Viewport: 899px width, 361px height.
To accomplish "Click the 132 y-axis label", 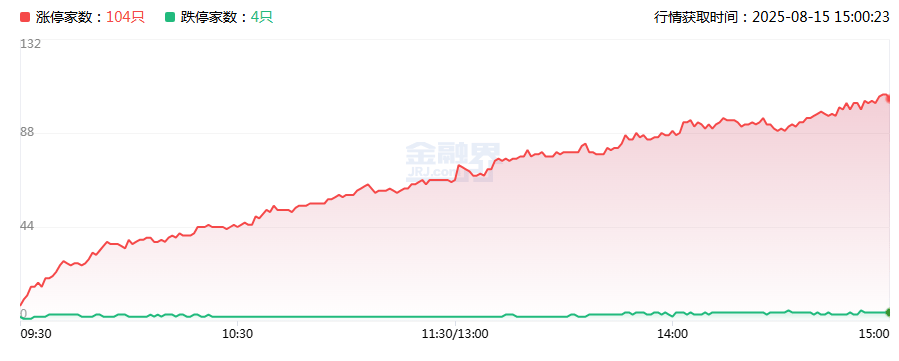I will [30, 44].
